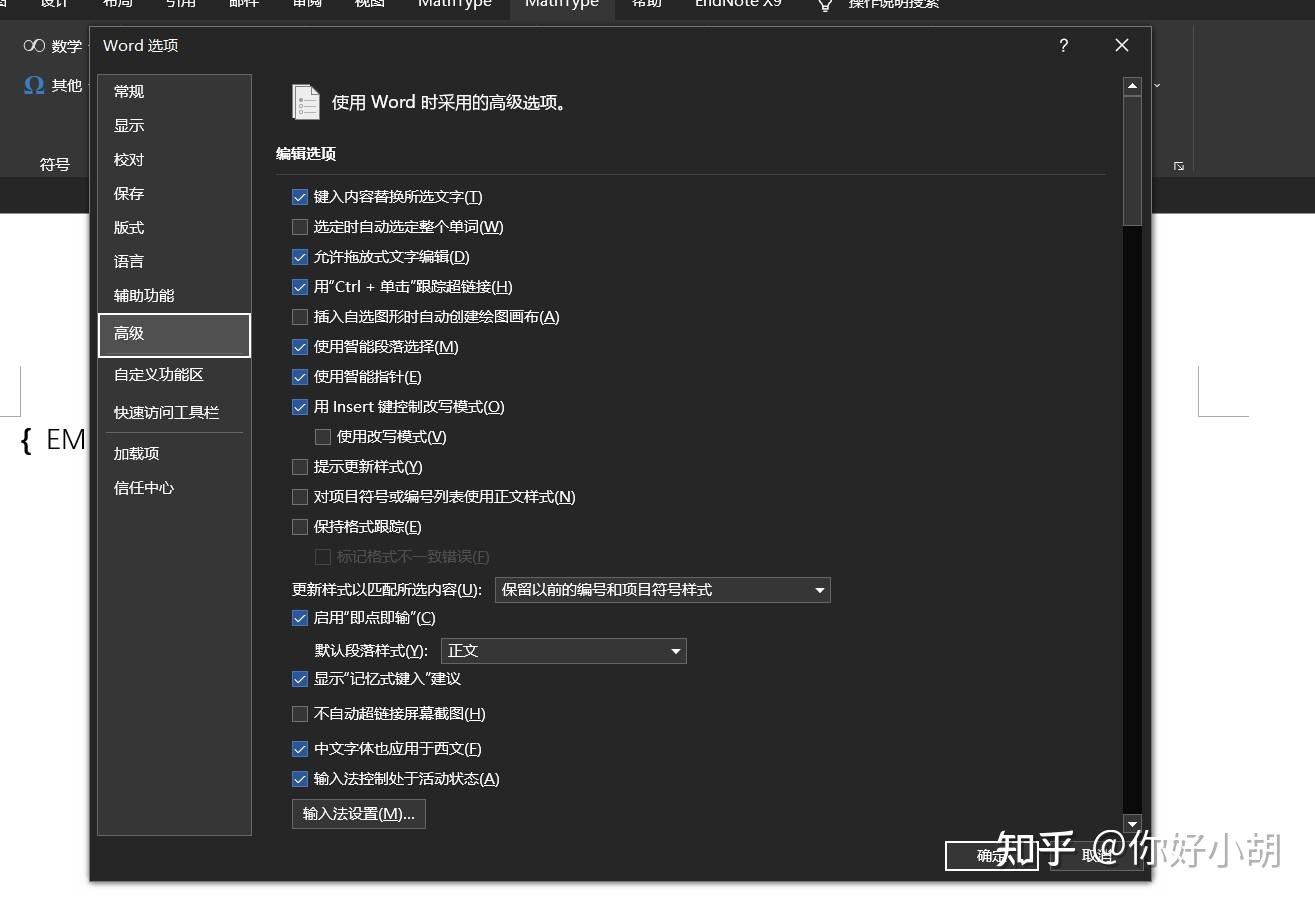Open 信任中心 category in sidebar
Image resolution: width=1315 pixels, height=905 pixels.
coord(174,487)
